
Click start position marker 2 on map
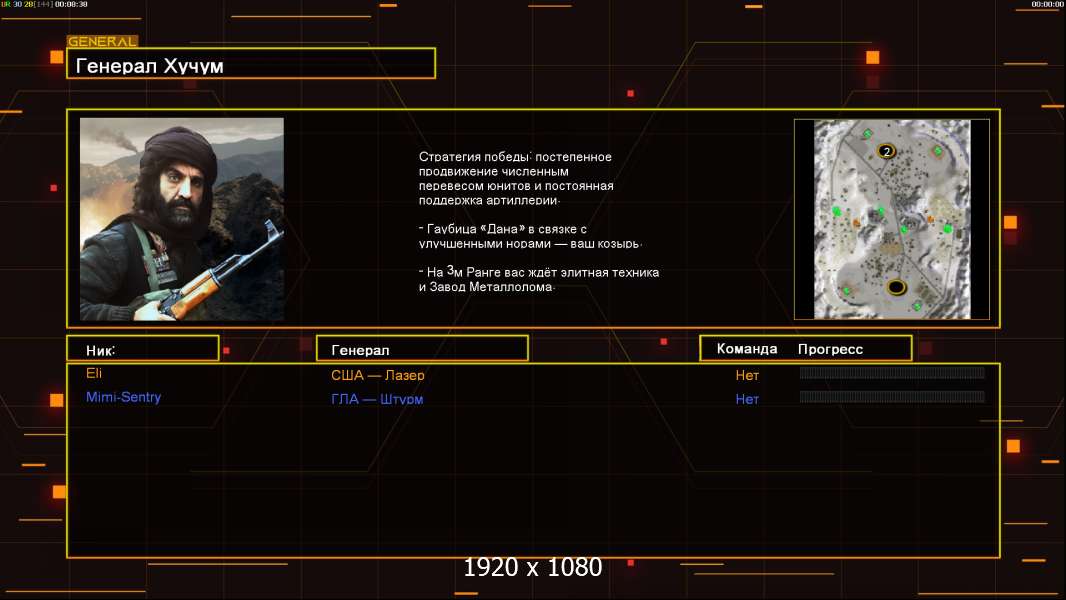[x=886, y=151]
